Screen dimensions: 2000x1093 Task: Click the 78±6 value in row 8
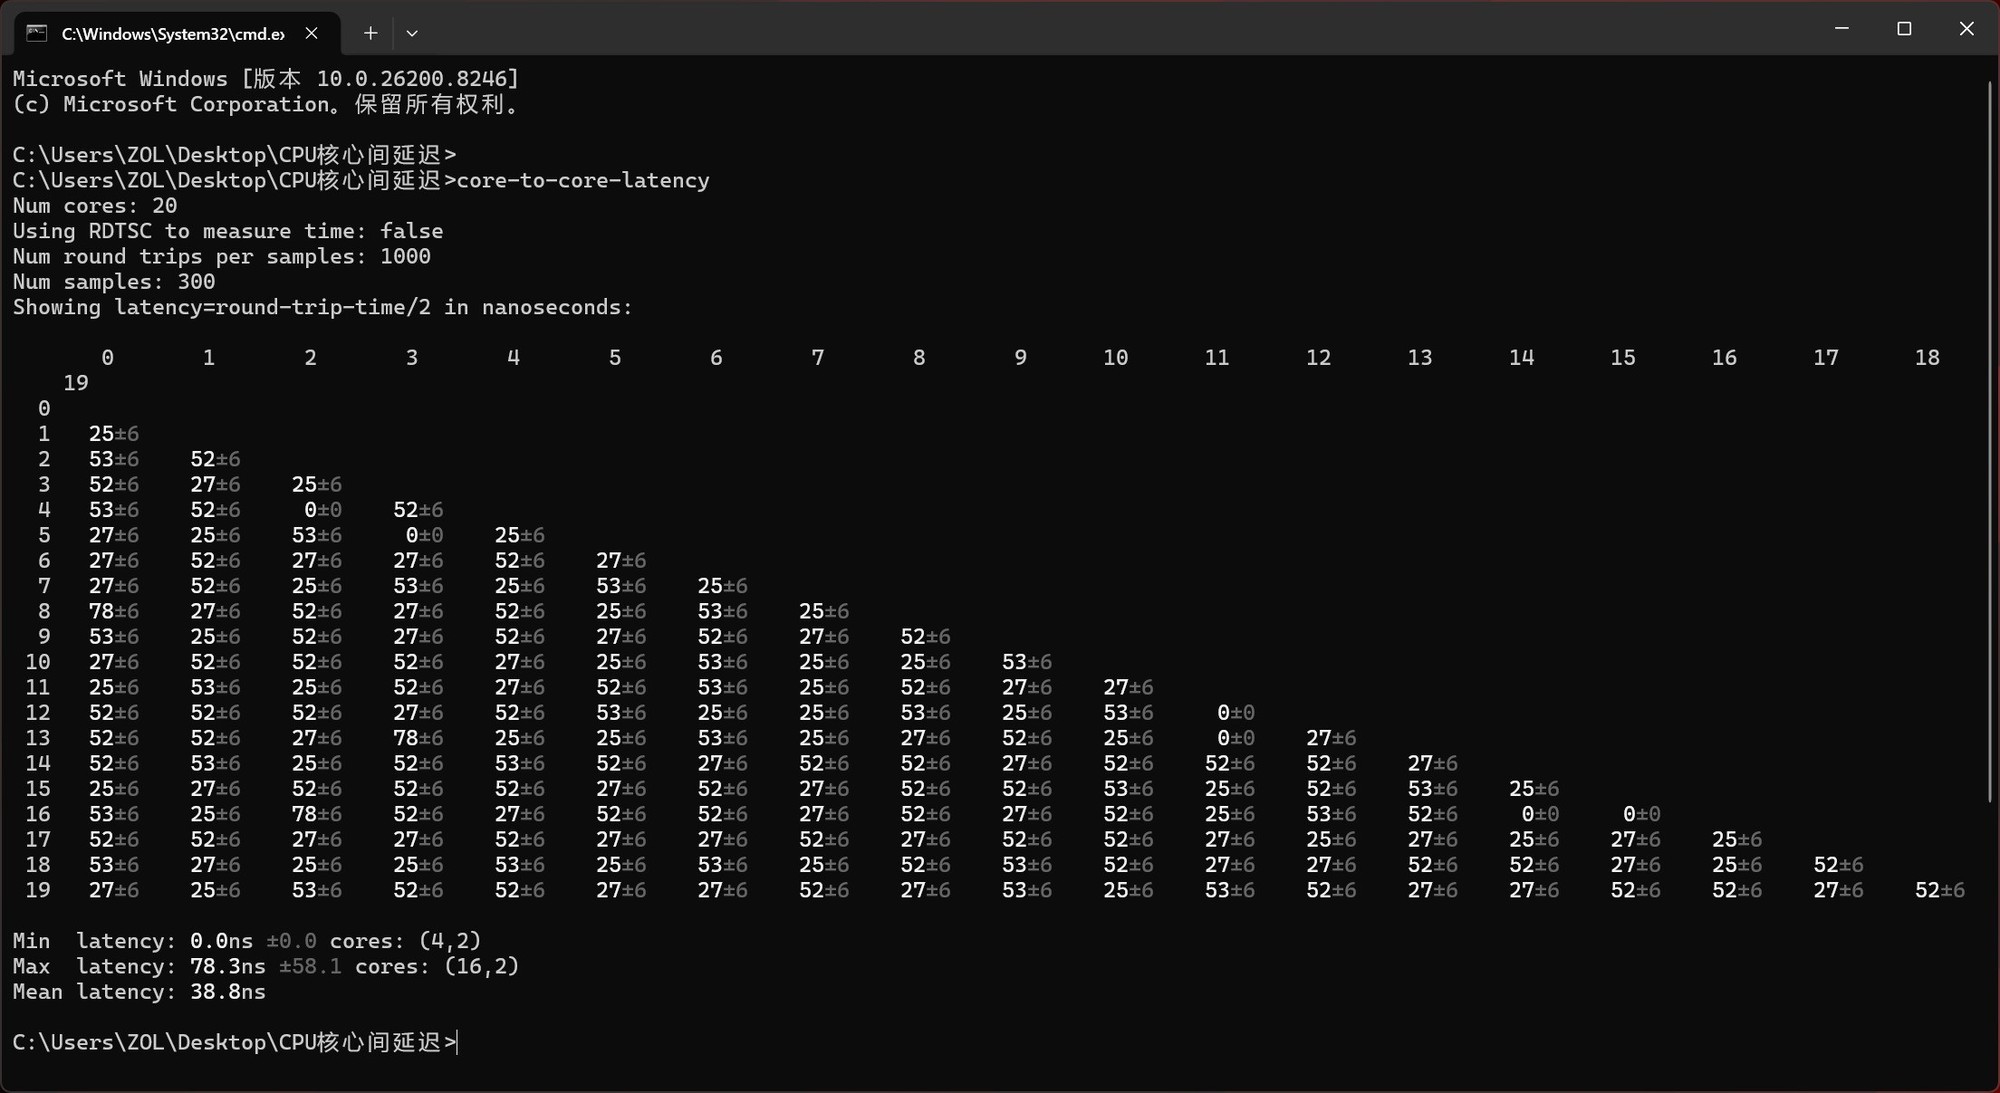[114, 611]
